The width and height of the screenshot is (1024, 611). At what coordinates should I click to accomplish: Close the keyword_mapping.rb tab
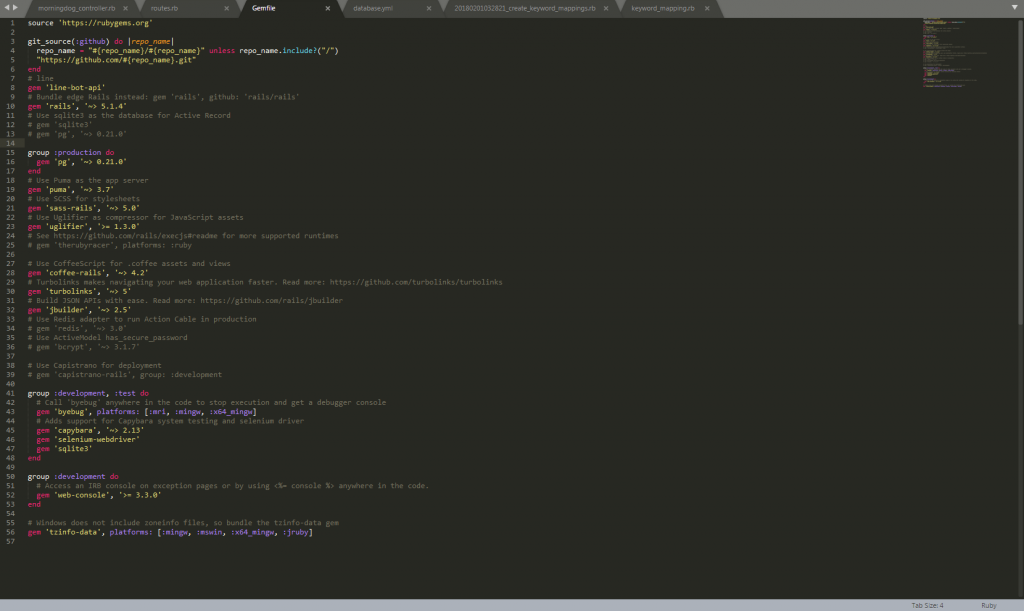[707, 8]
